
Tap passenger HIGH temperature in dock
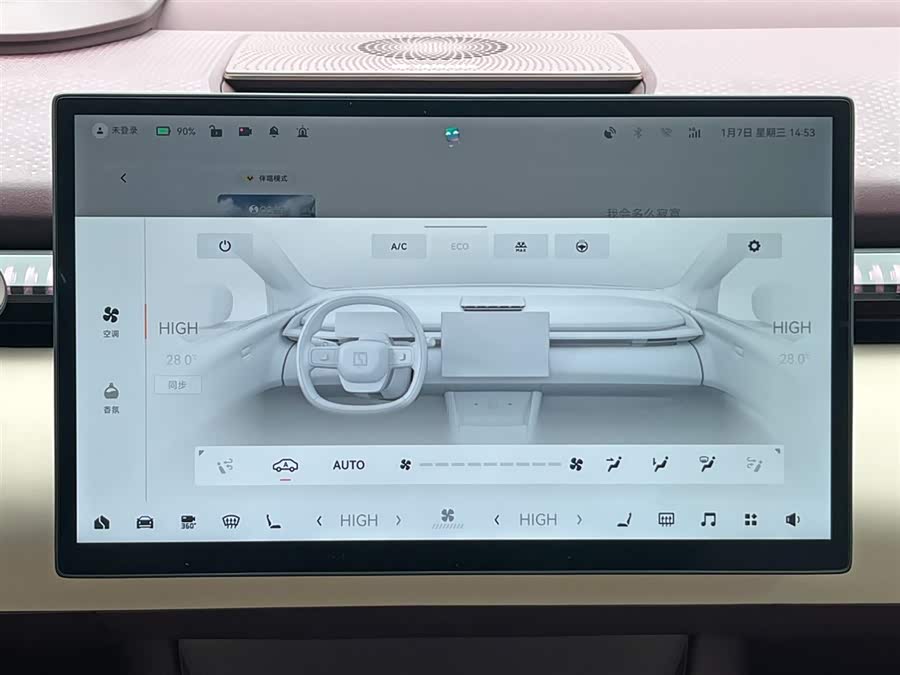(538, 519)
